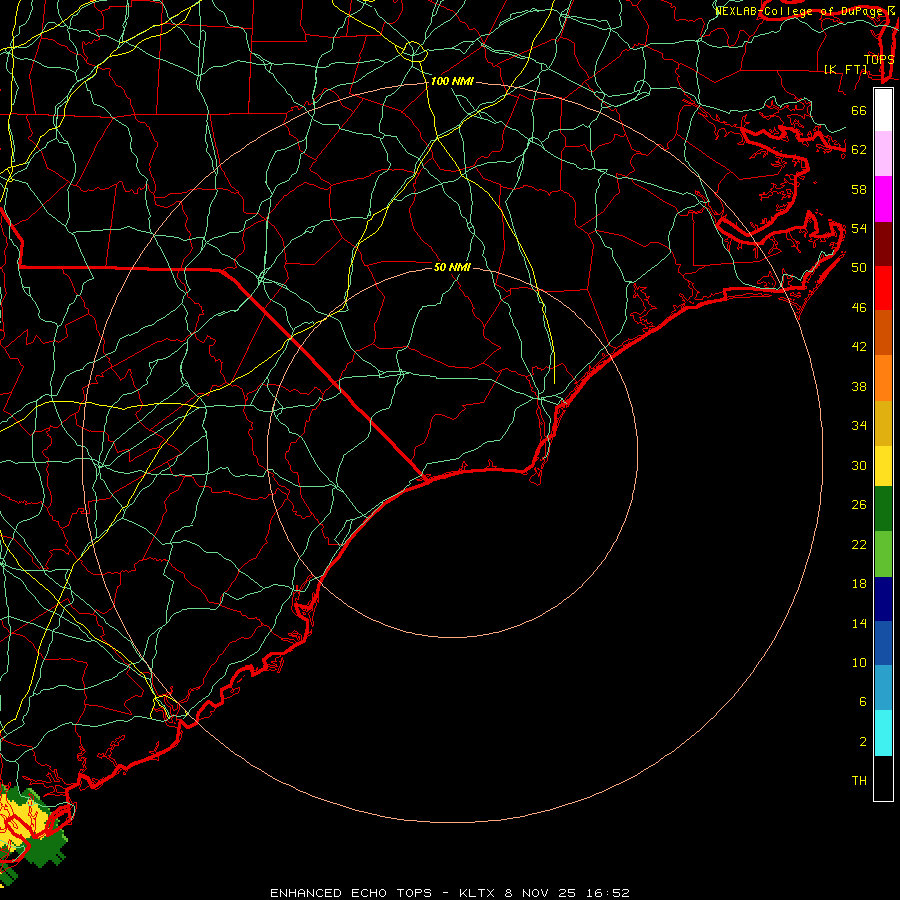
Task: Click legend value "46"
Action: click(859, 308)
